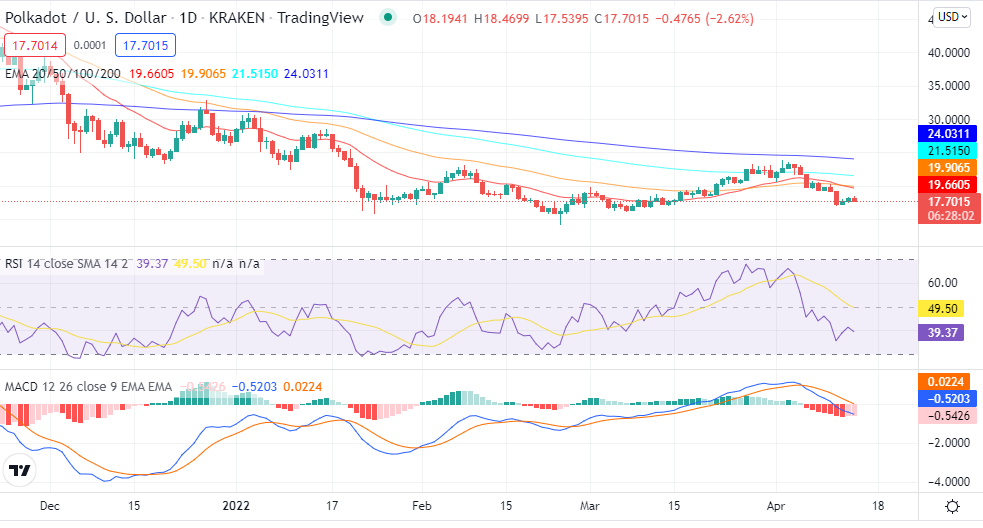Image resolution: width=983 pixels, height=528 pixels.
Task: Click the -2.0000 MACD scale label
Action: click(x=949, y=443)
